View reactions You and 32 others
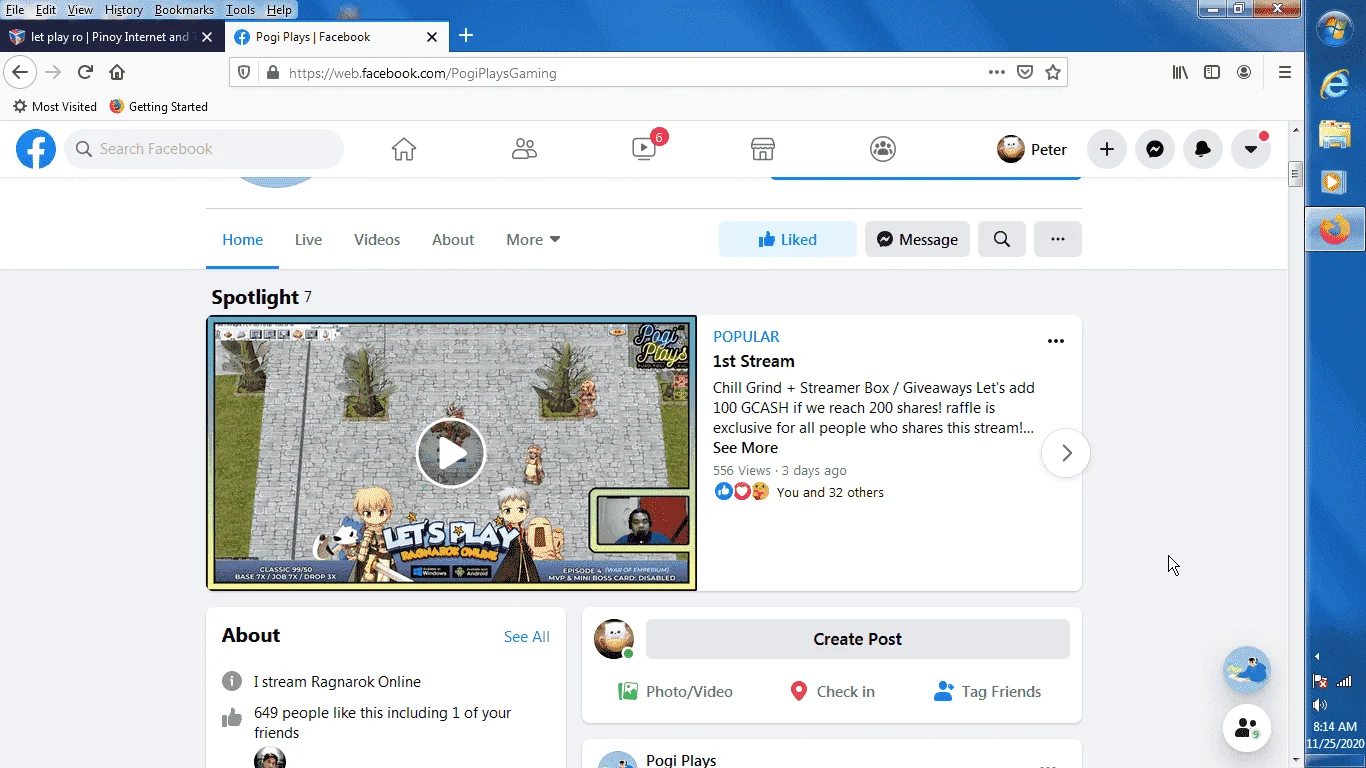The width and height of the screenshot is (1366, 768). [x=830, y=492]
